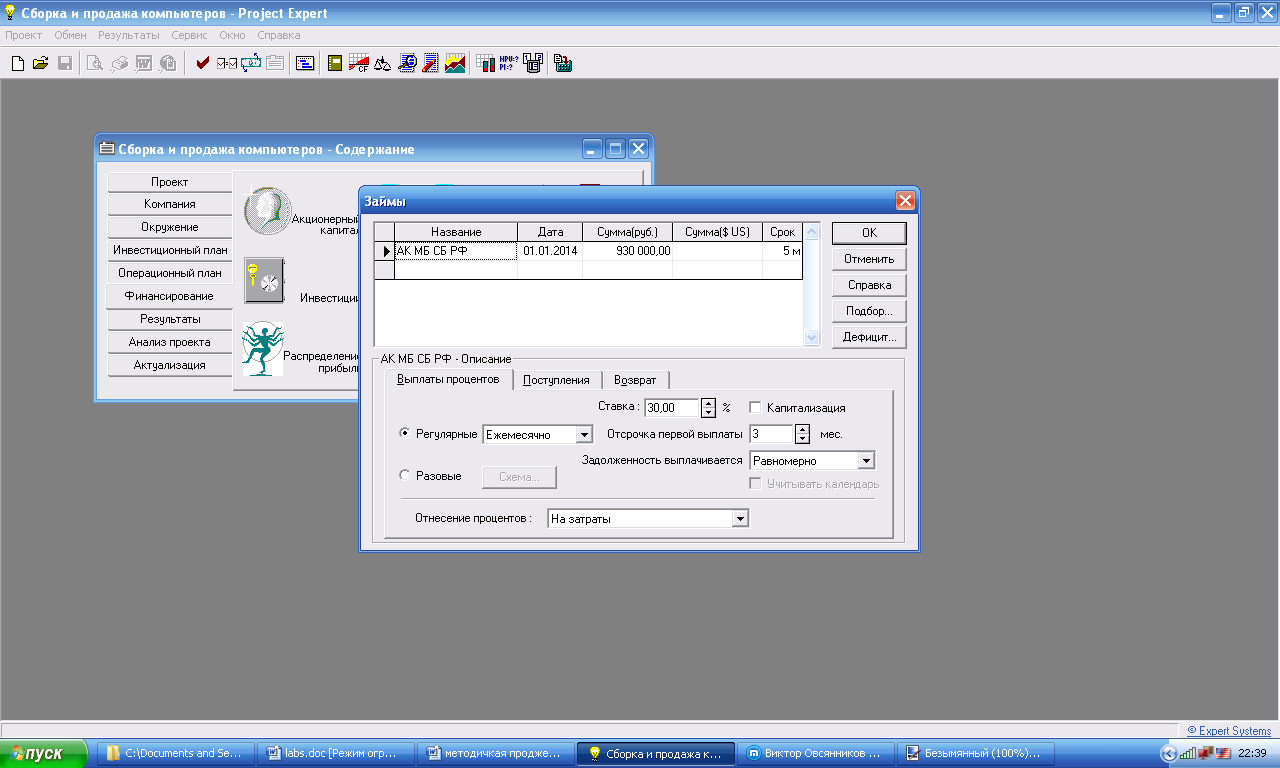Click the Open project folder icon

point(41,63)
